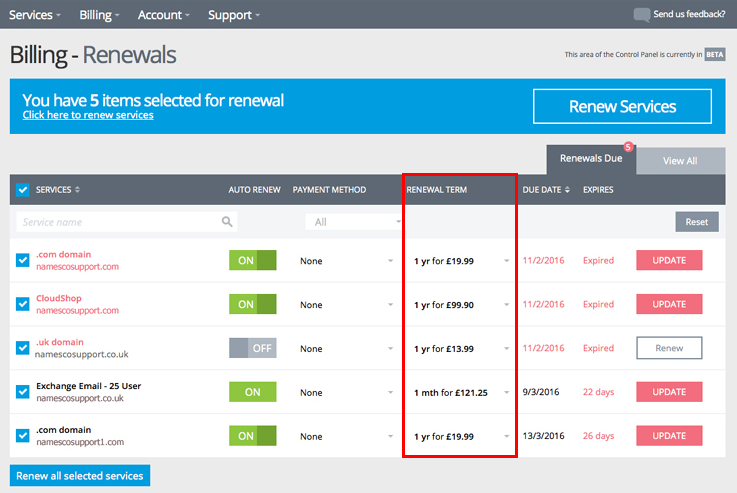Uncheck the .uk domain row checkbox
Viewport: 737px width, 493px height.
[23, 348]
